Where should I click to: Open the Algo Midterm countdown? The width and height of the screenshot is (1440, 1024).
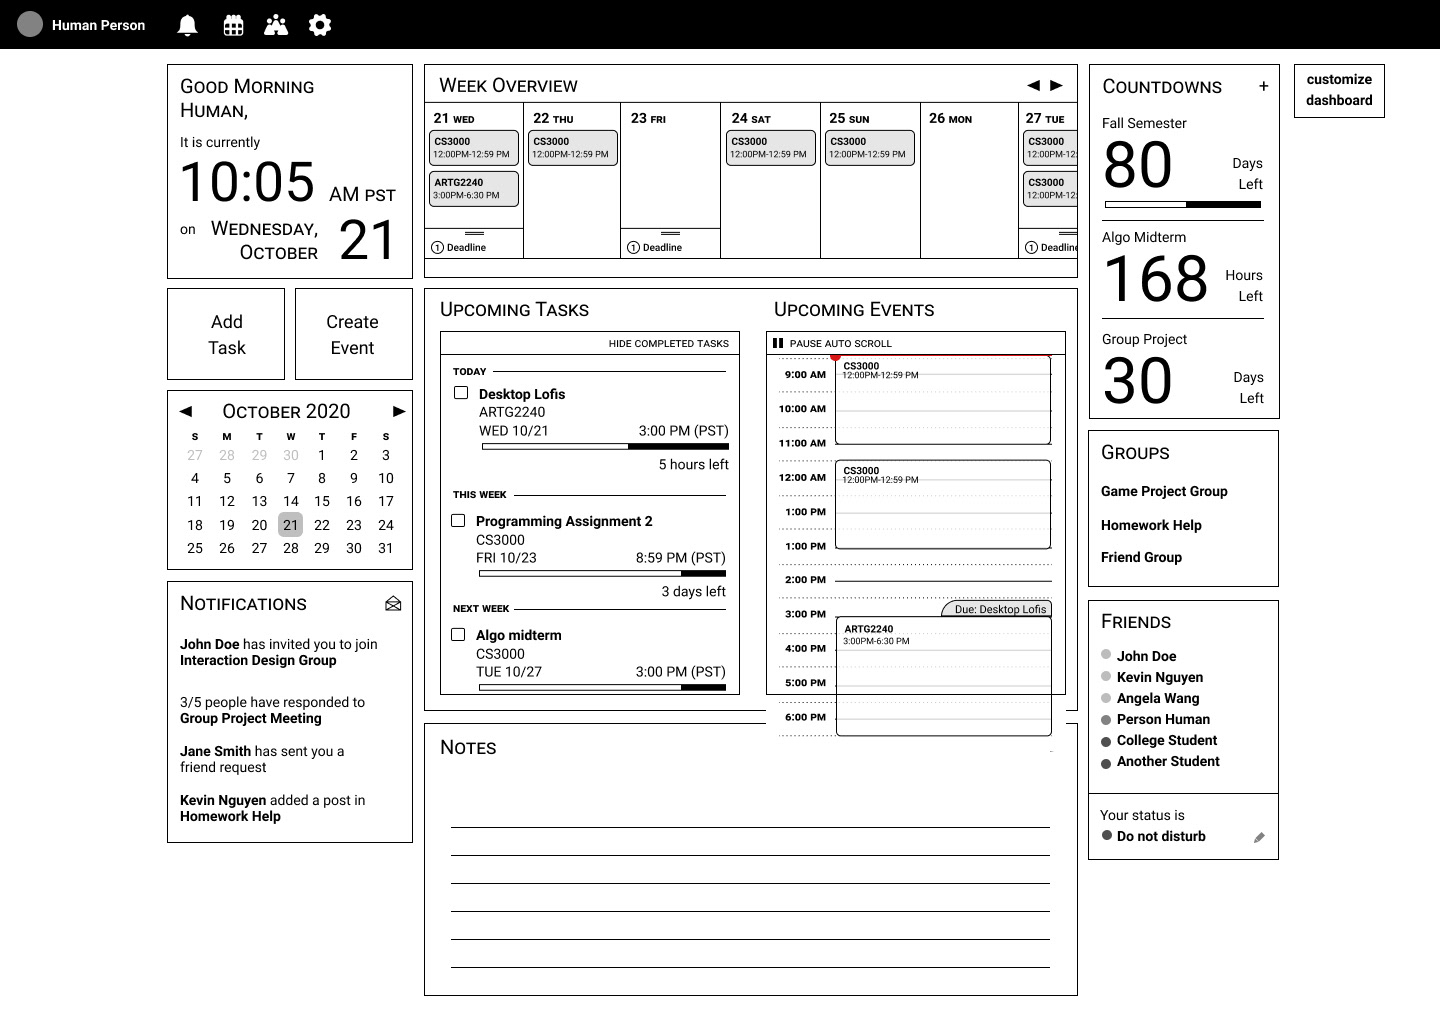[x=1183, y=269]
